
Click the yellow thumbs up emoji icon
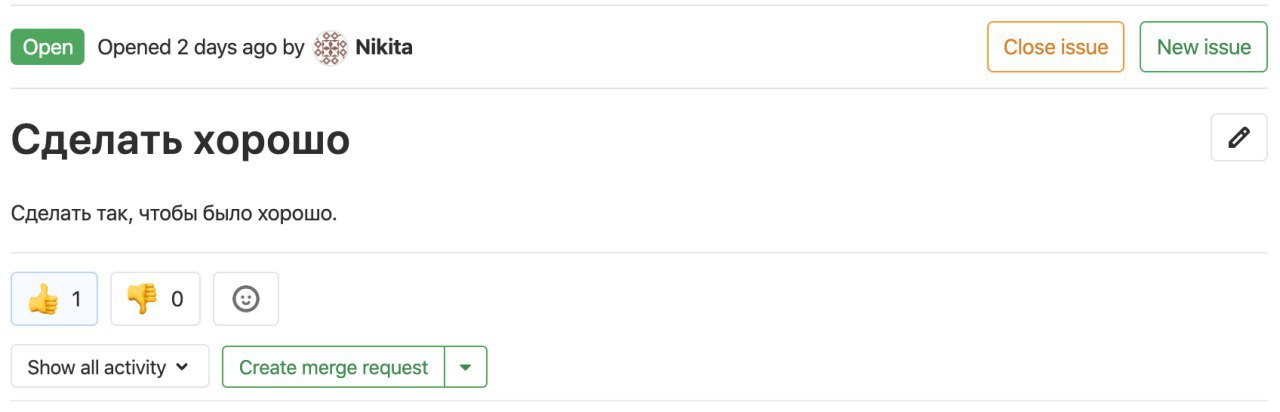tap(43, 299)
